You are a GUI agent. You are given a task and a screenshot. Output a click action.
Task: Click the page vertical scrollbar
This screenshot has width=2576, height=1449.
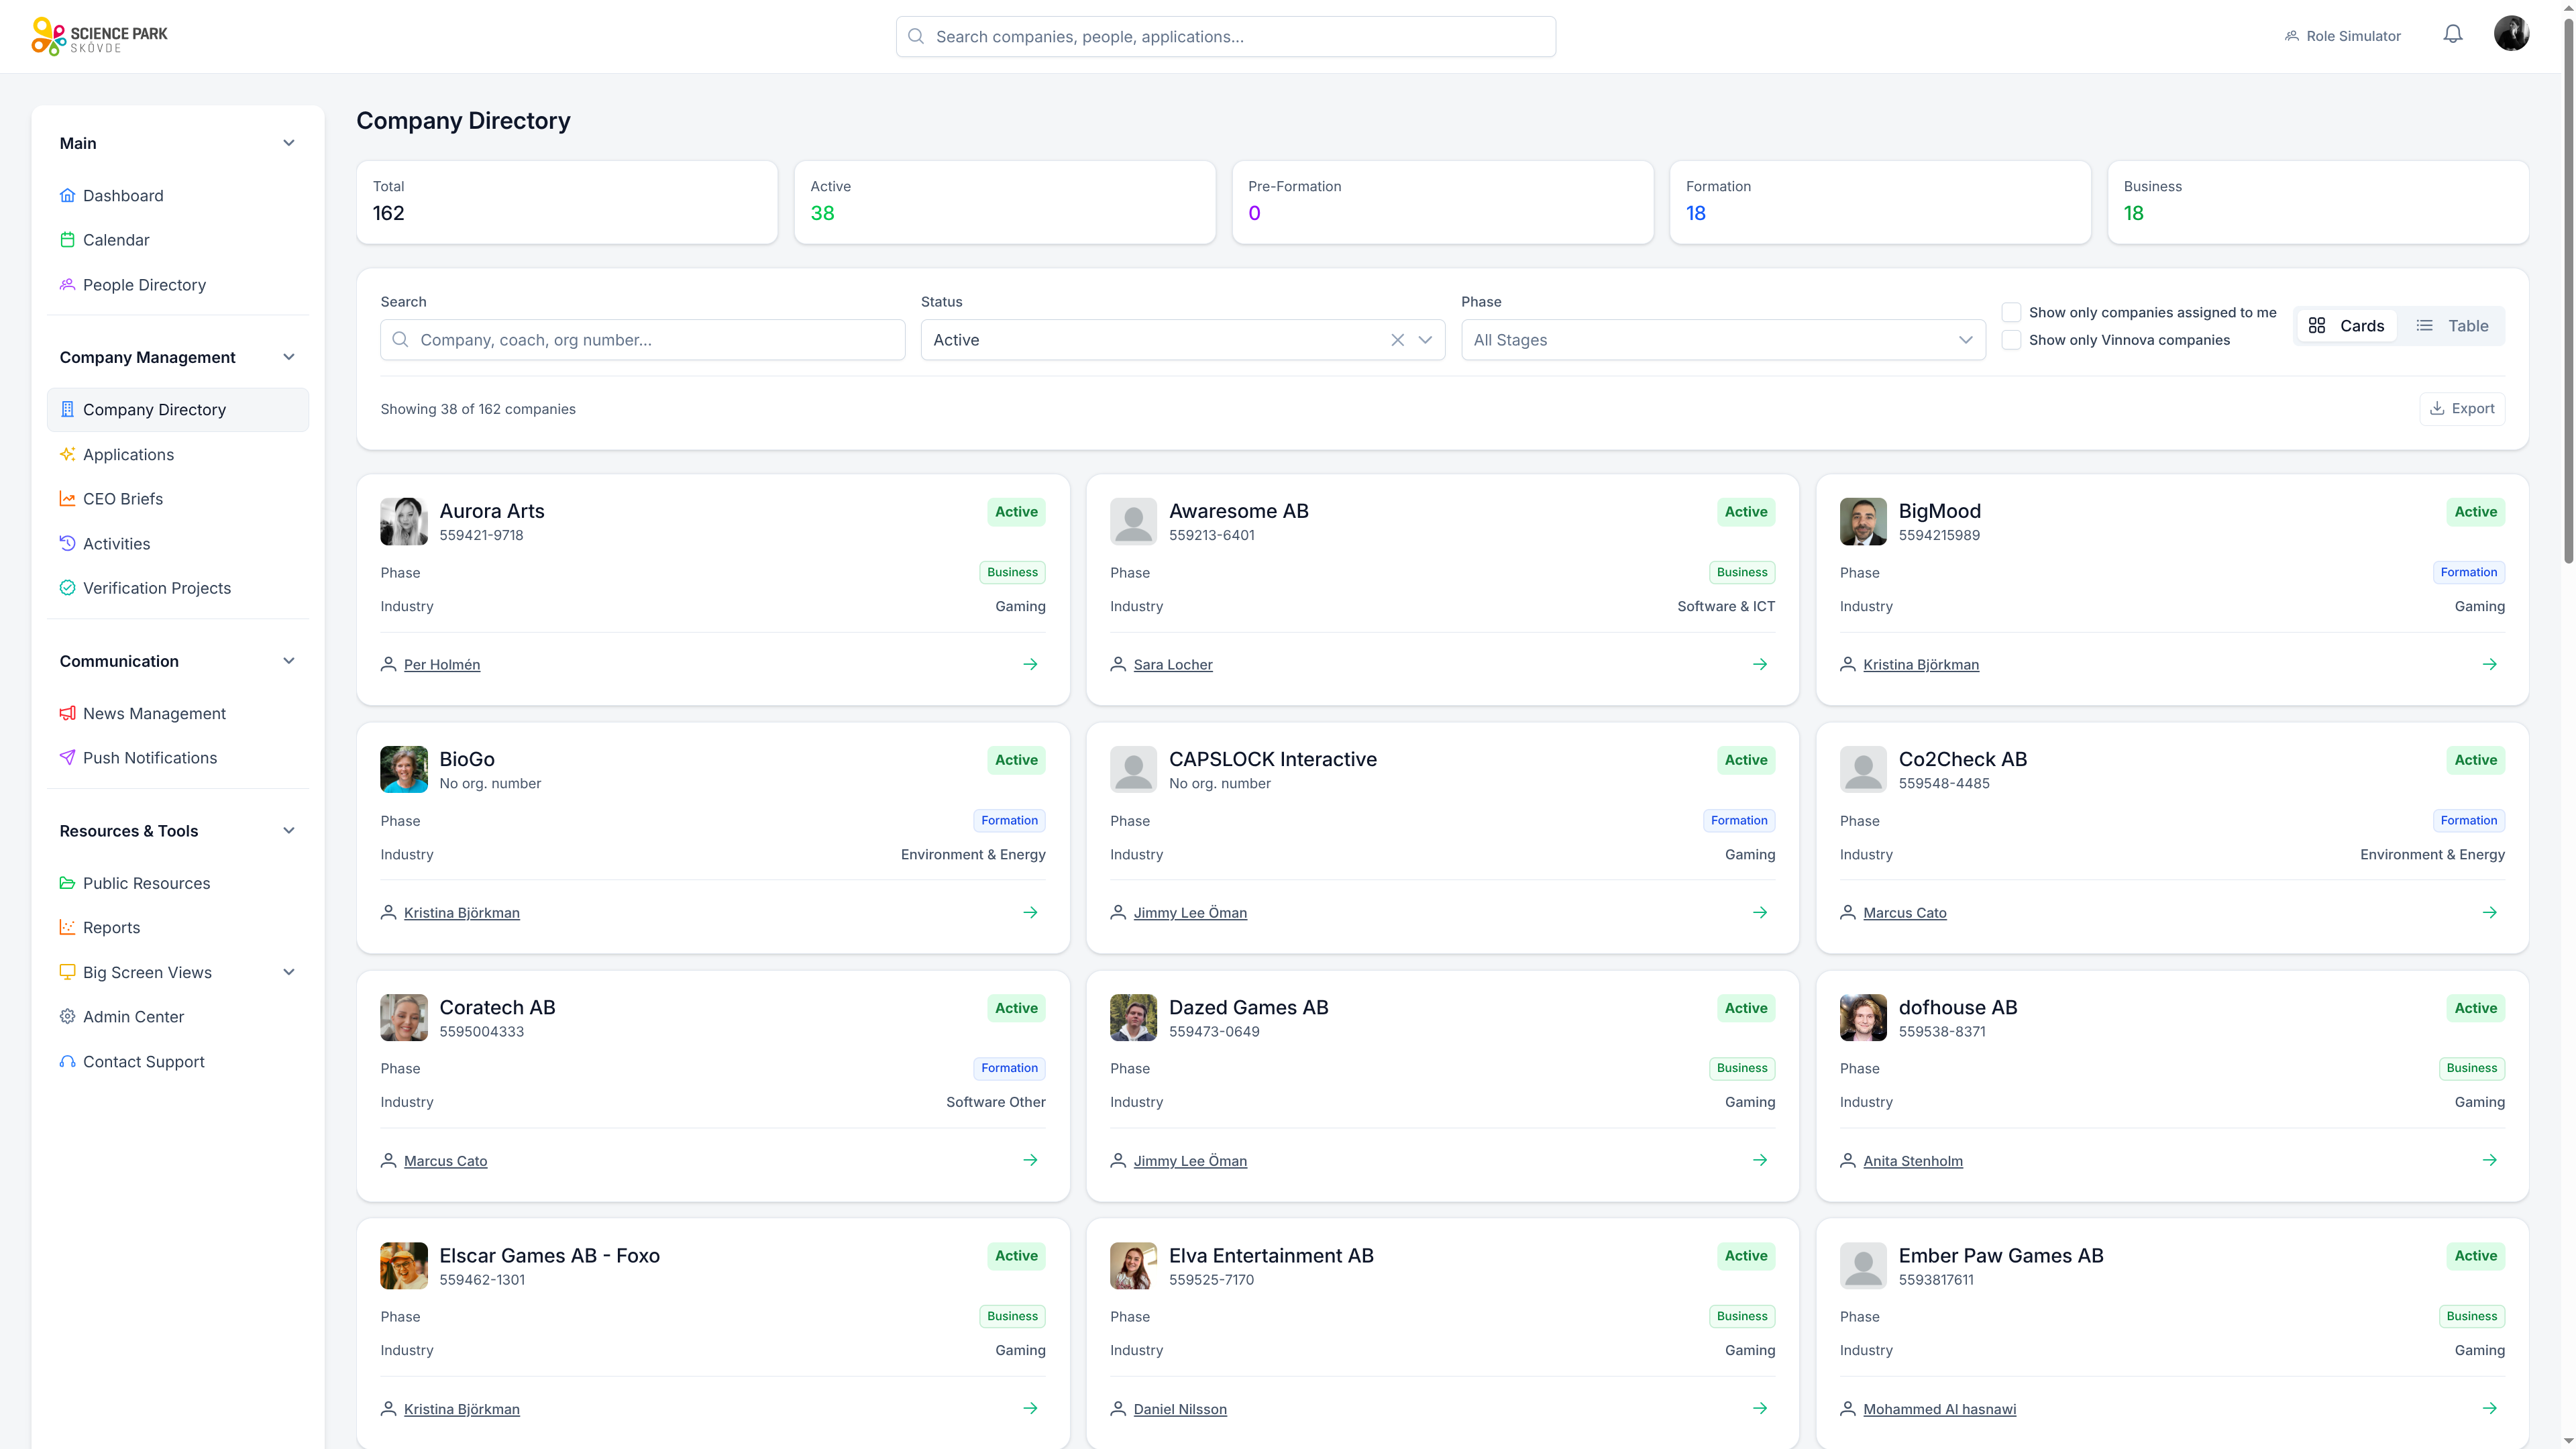2568,290
